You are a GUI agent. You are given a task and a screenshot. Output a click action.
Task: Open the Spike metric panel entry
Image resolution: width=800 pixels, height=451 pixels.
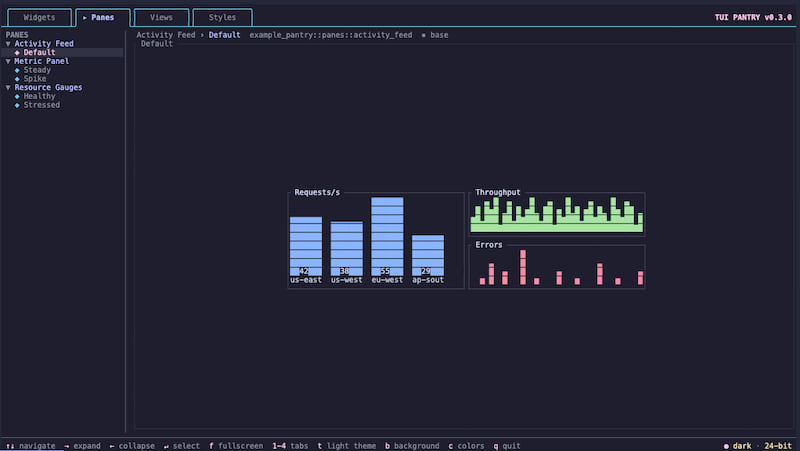35,79
